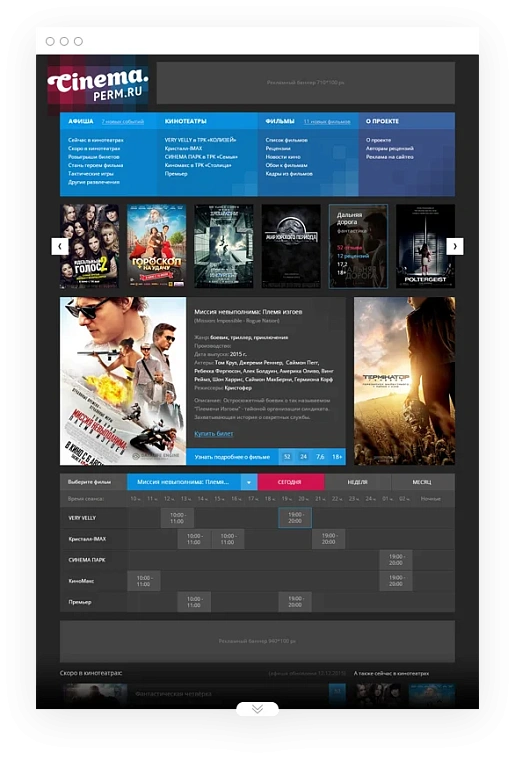515x760 pixels.
Task: Open the 'Идеальный голос 2' poster
Action: (90, 246)
